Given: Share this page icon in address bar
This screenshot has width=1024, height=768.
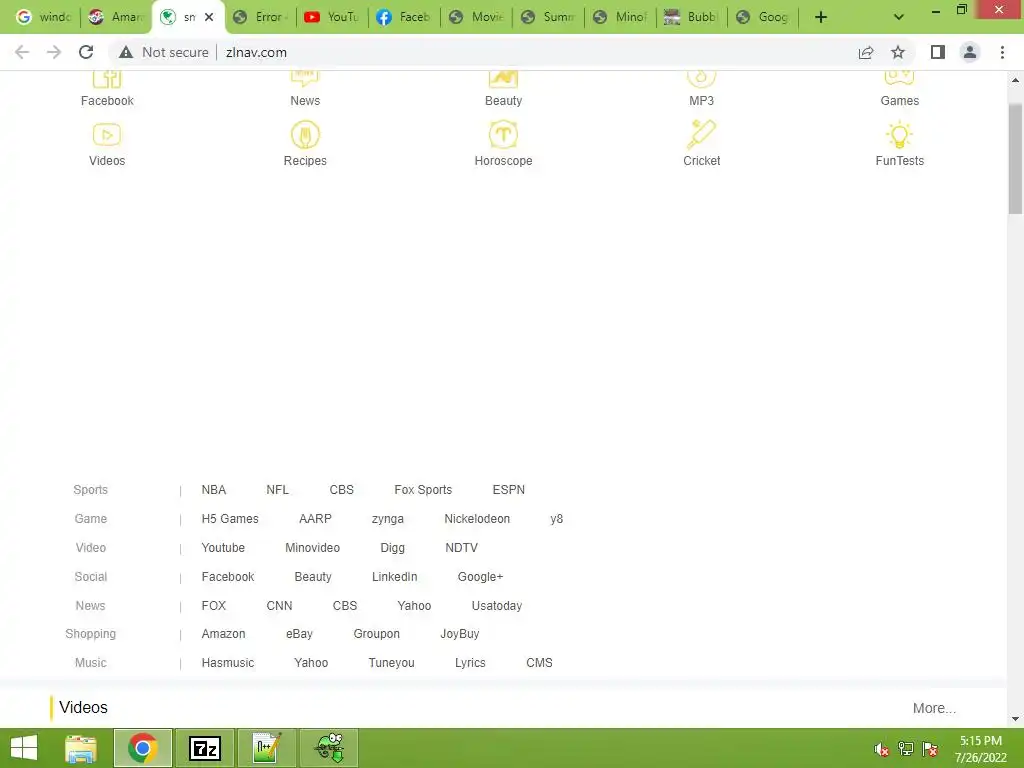Looking at the screenshot, I should 866,52.
